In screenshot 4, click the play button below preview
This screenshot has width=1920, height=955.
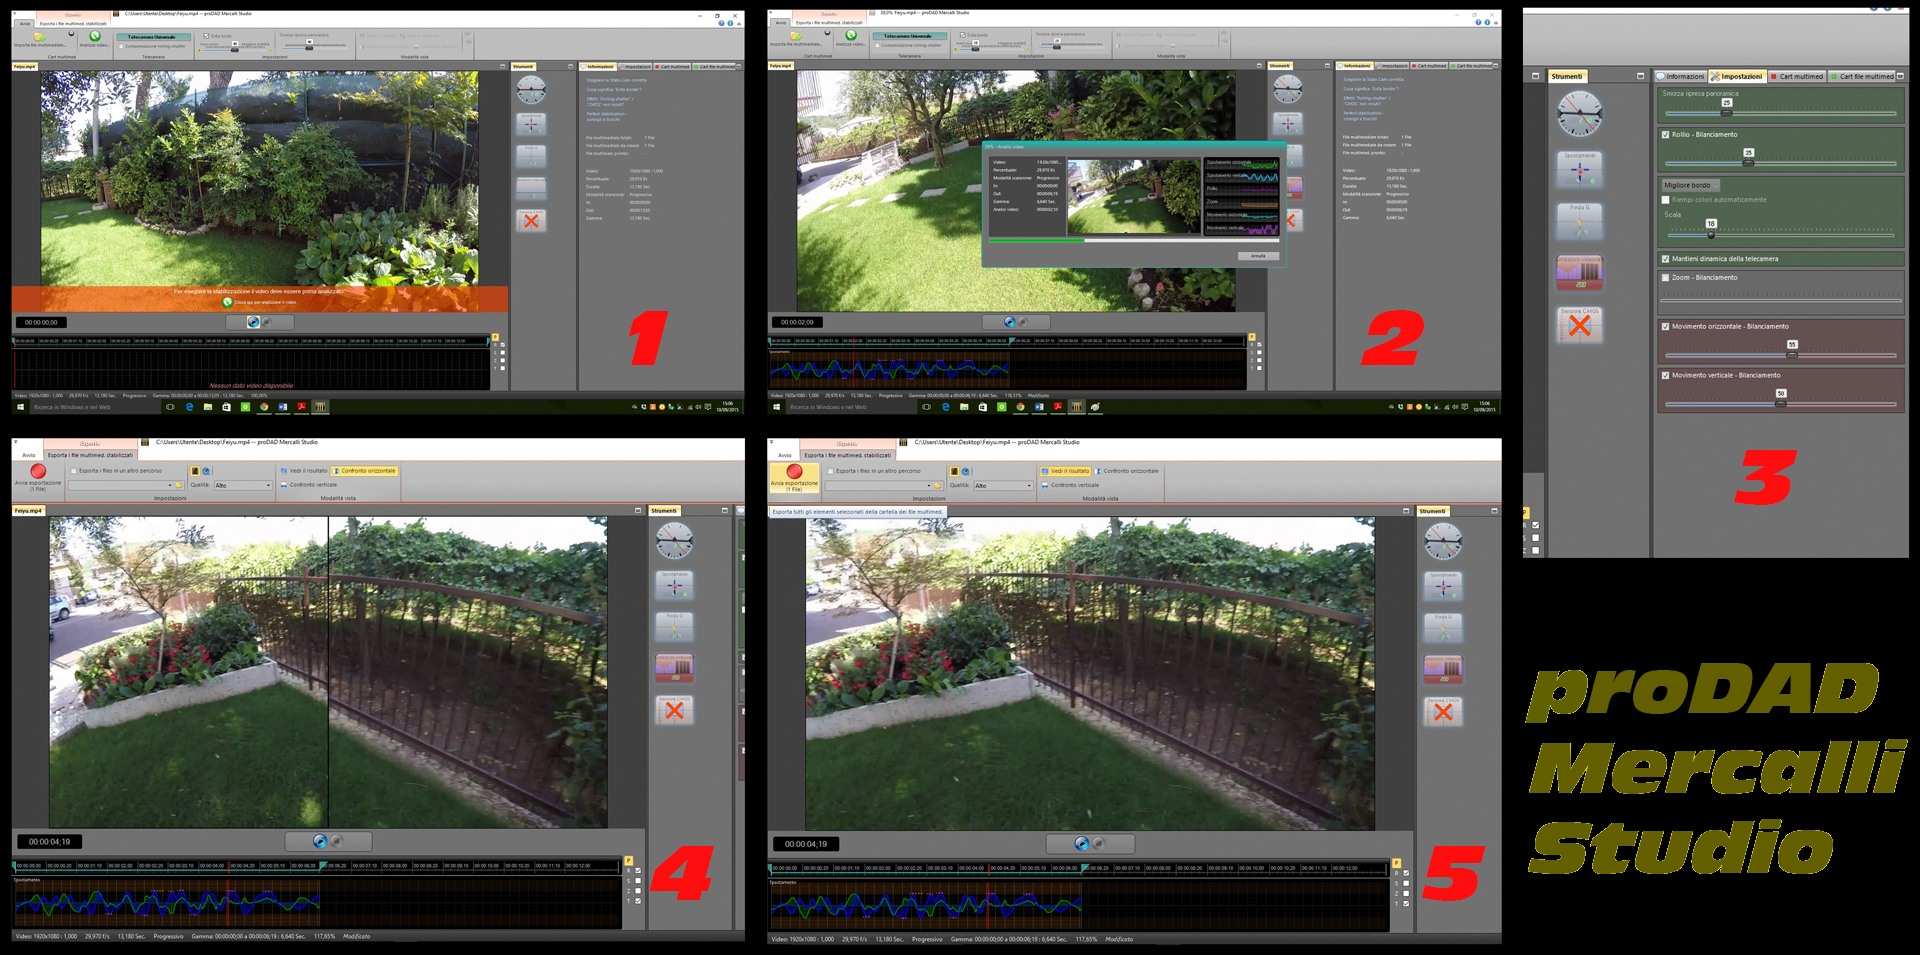pos(320,841)
